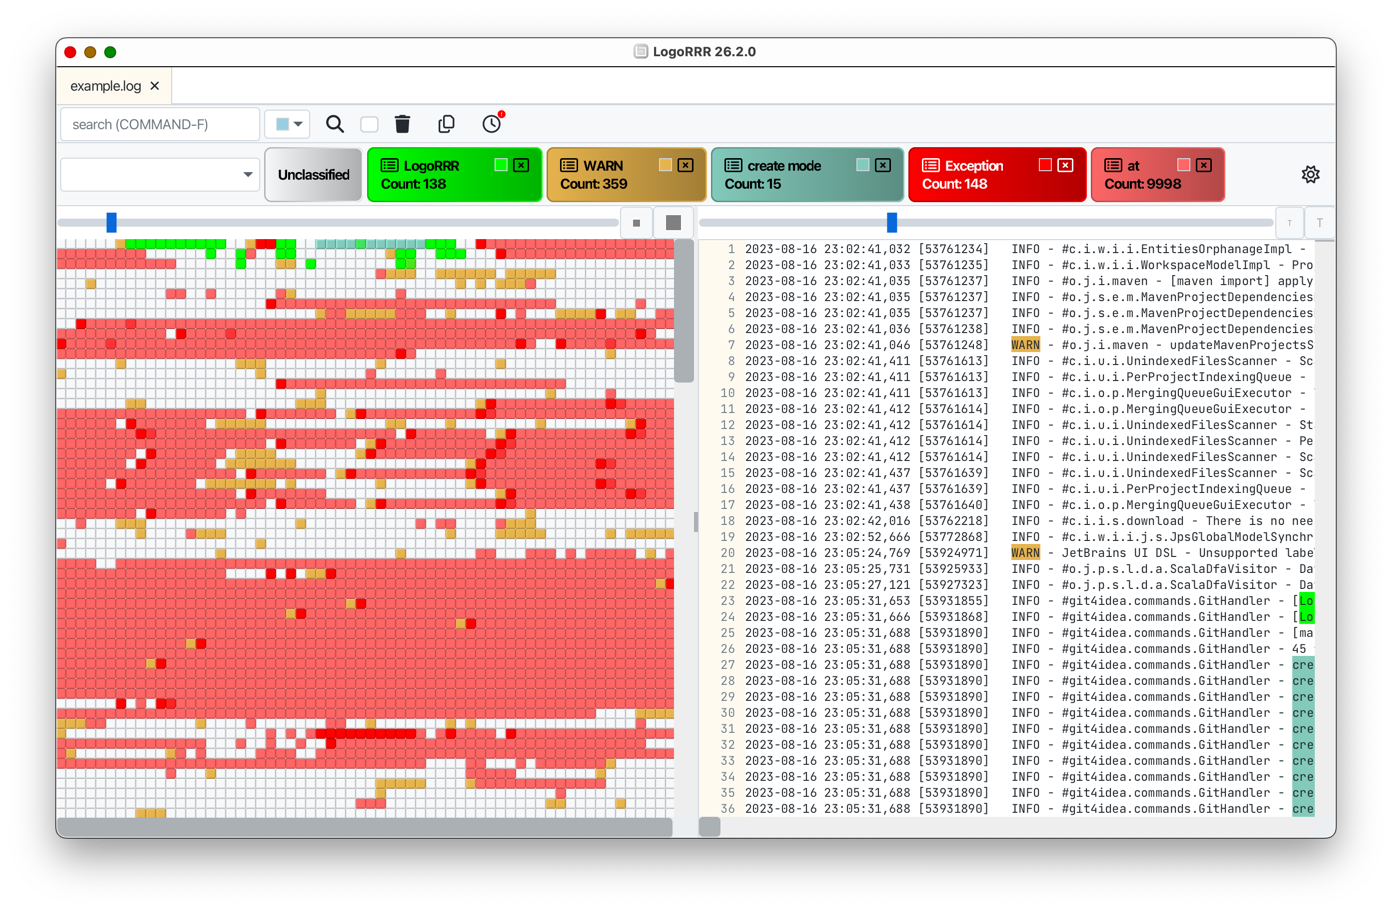The height and width of the screenshot is (912, 1392).
Task: Click the log text horizontal scrollbar thumb
Action: click(709, 827)
